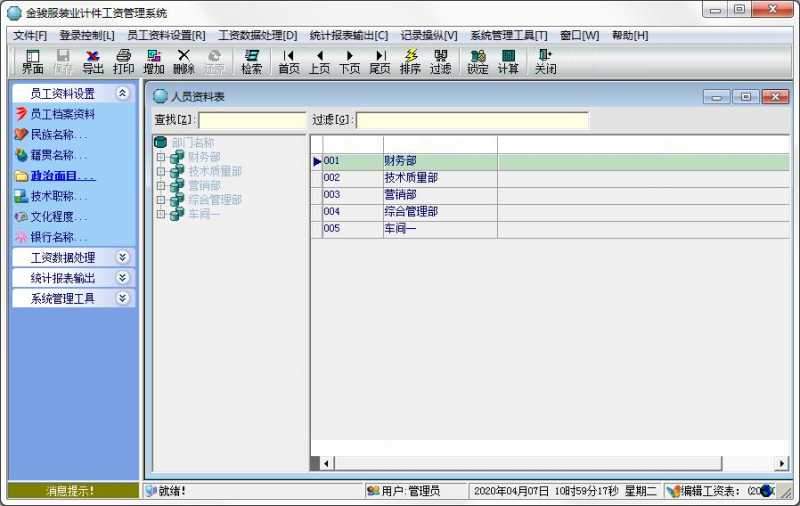The height and width of the screenshot is (506, 800).
Task: Select table cell 车间一 in row 005
Action: 440,229
